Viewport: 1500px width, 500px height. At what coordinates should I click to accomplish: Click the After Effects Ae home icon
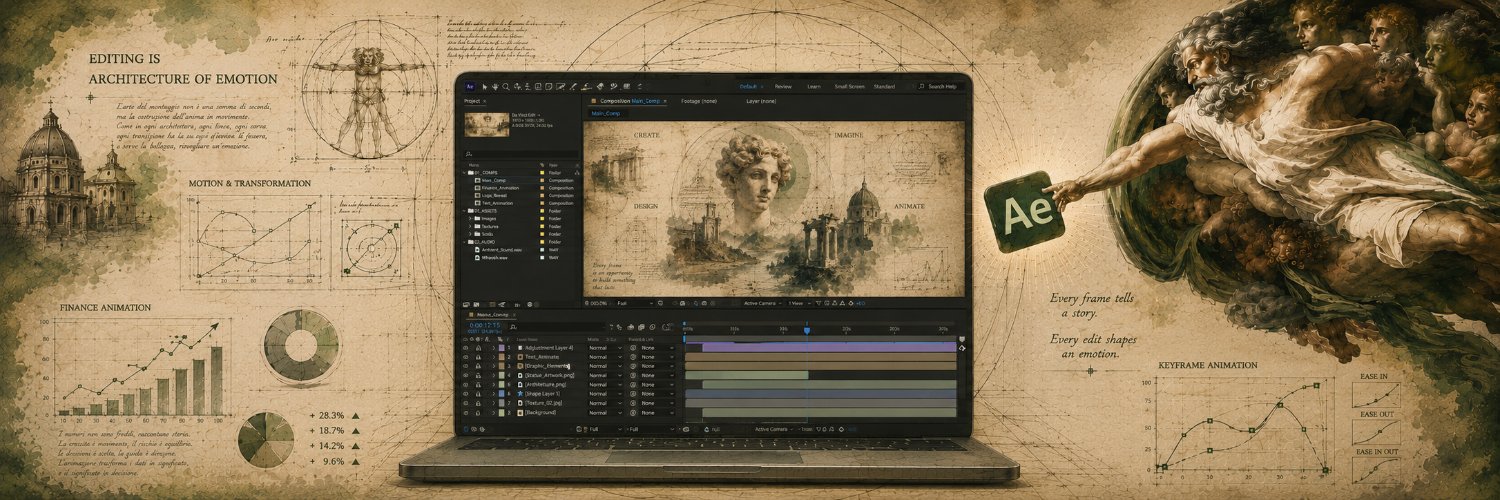point(470,87)
